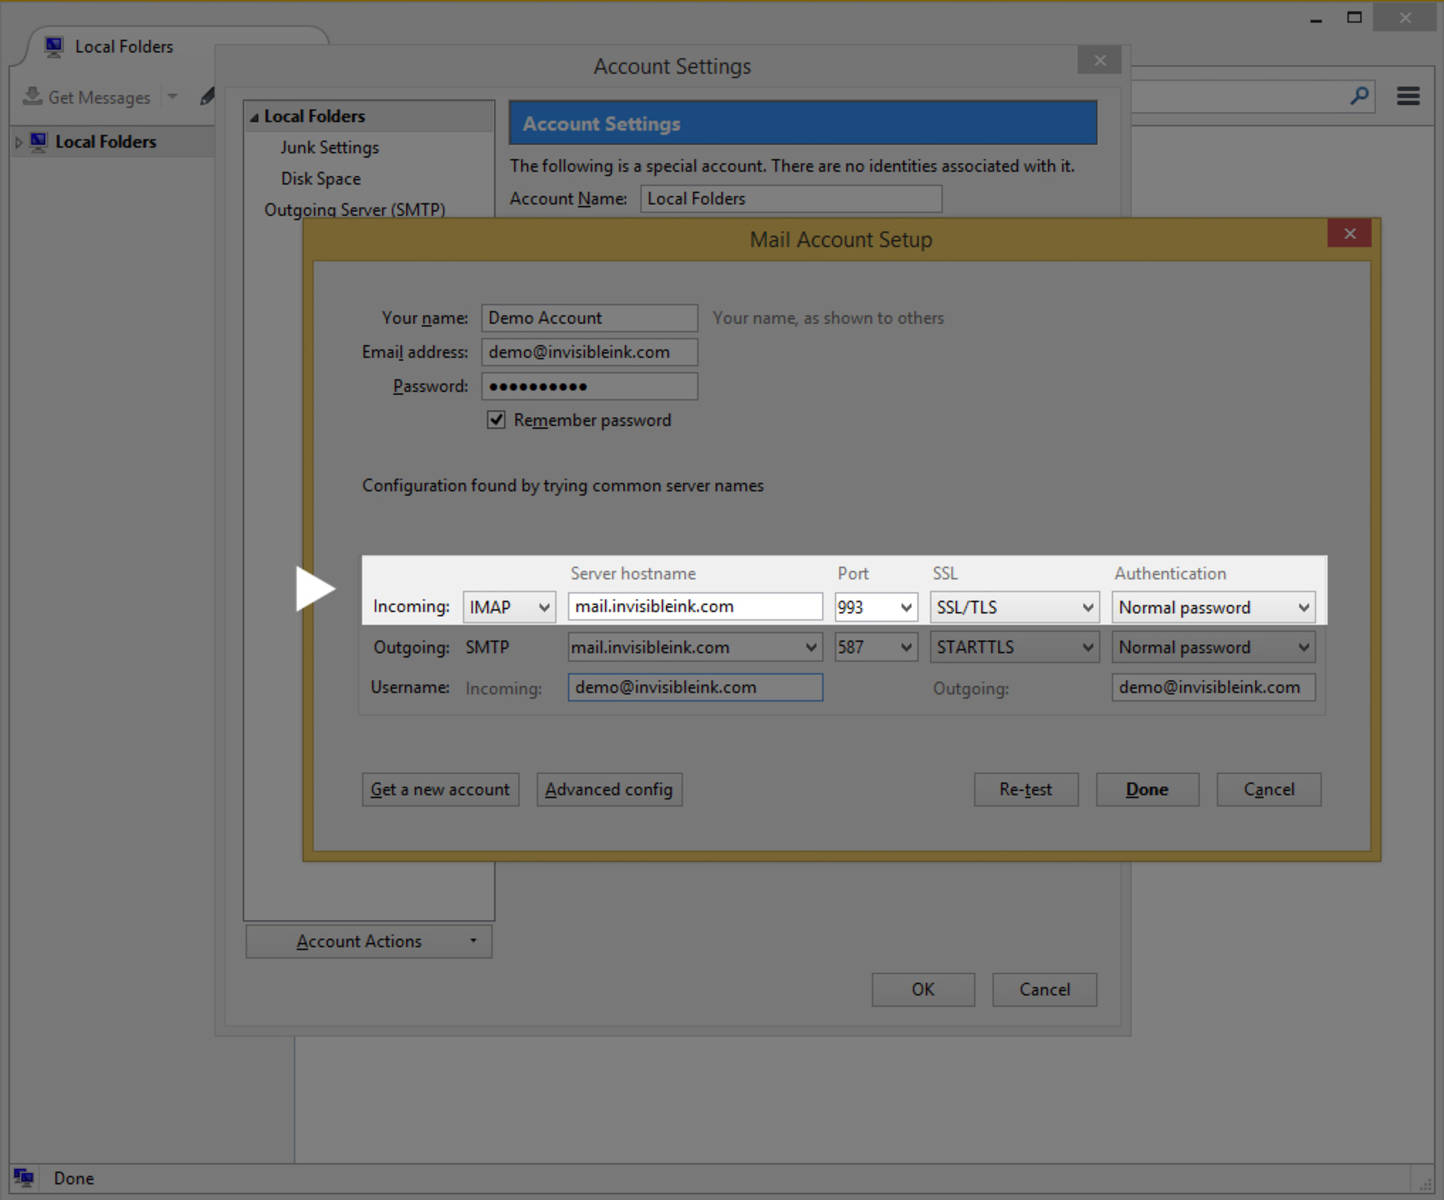Click the Advanced config button
1444x1200 pixels.
click(x=609, y=790)
